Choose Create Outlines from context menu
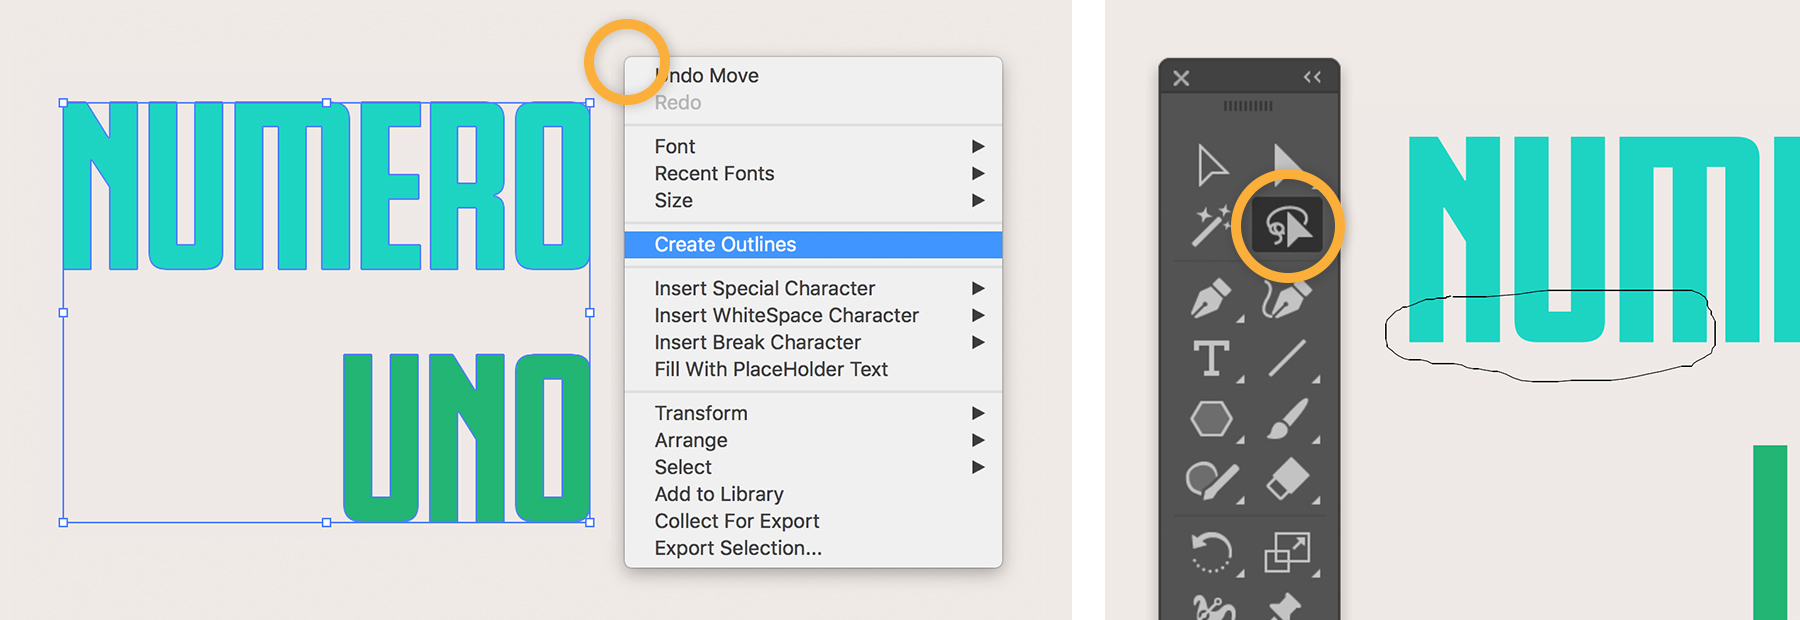This screenshot has height=620, width=1800. point(726,245)
